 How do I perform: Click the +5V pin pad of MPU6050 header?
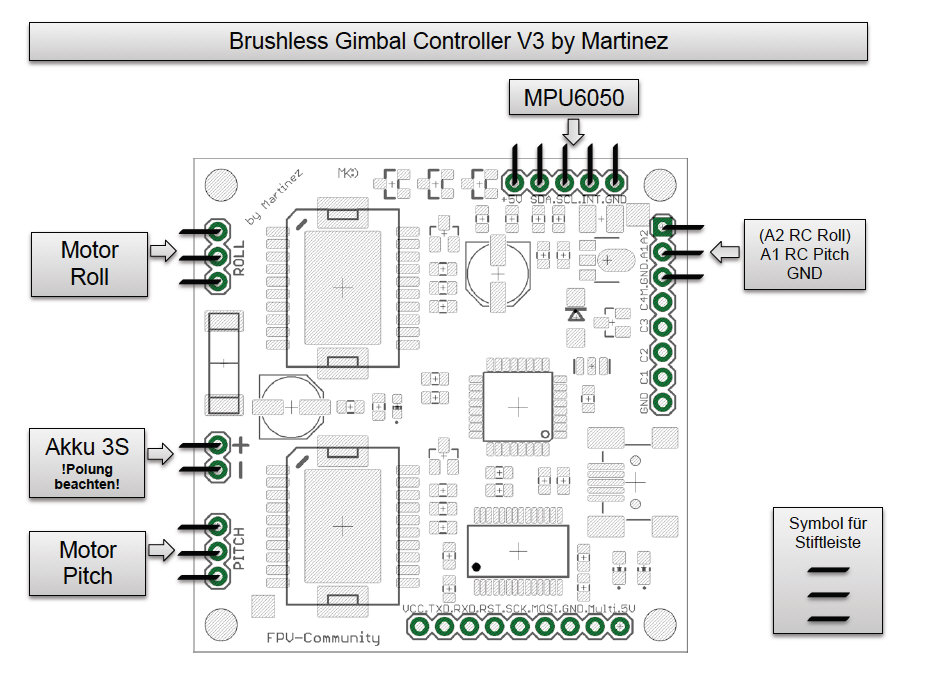pos(514,182)
